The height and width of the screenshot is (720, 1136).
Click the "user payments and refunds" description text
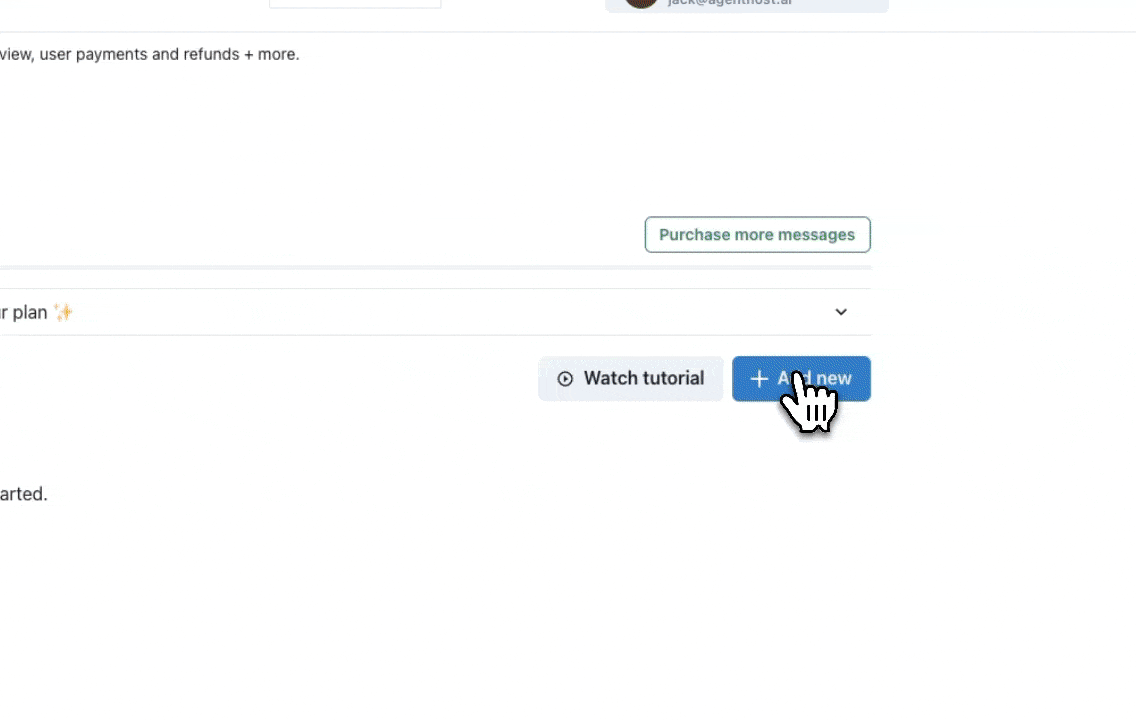[139, 54]
